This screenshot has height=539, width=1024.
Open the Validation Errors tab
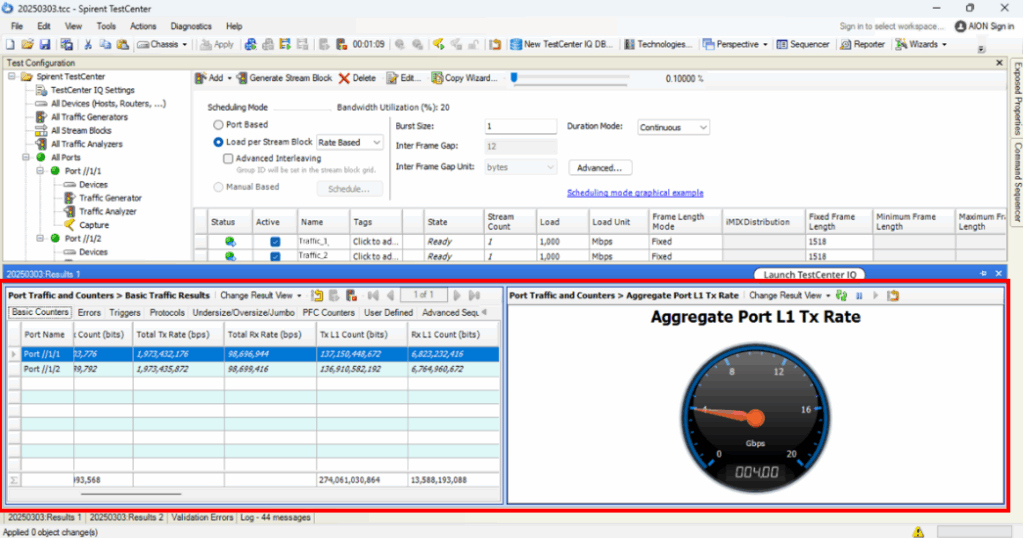(x=202, y=517)
